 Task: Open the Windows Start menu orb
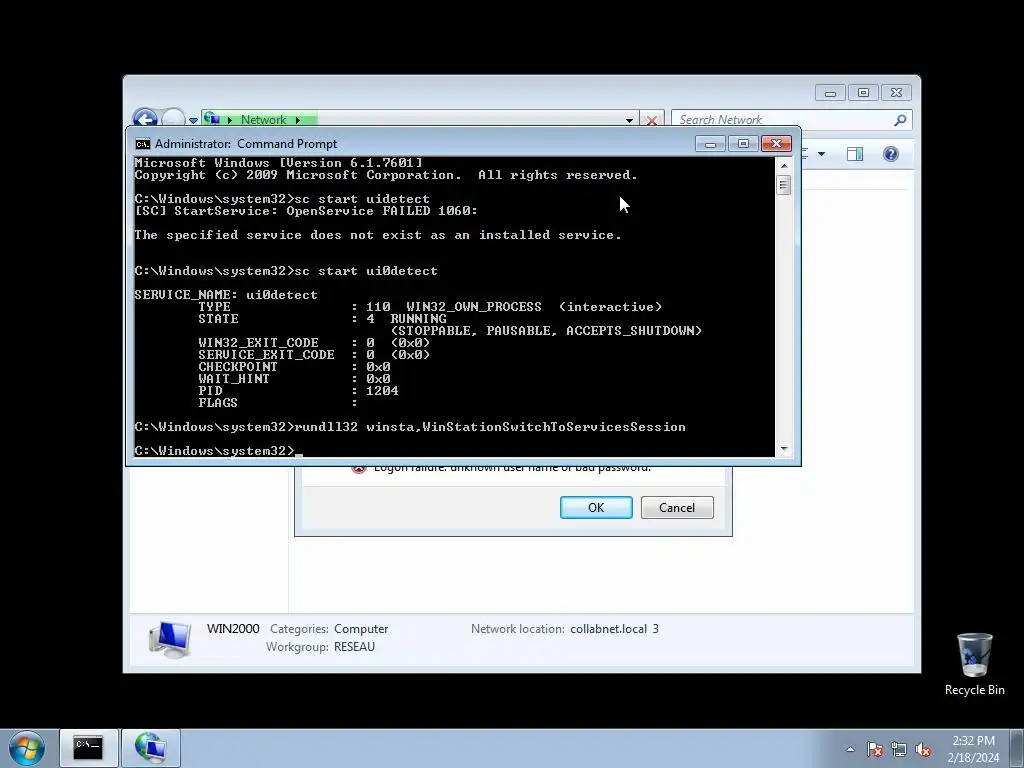click(27, 748)
